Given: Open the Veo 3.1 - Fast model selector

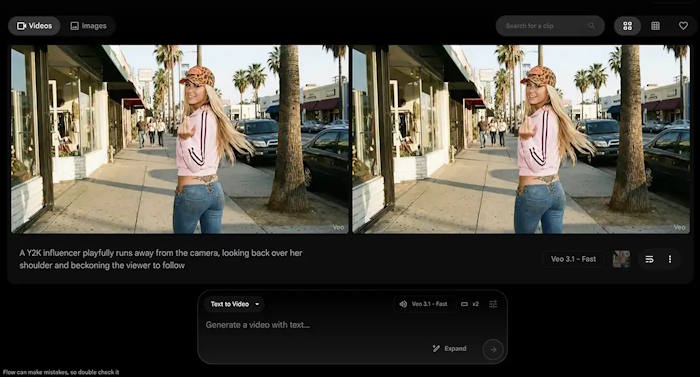Looking at the screenshot, I should [x=423, y=304].
